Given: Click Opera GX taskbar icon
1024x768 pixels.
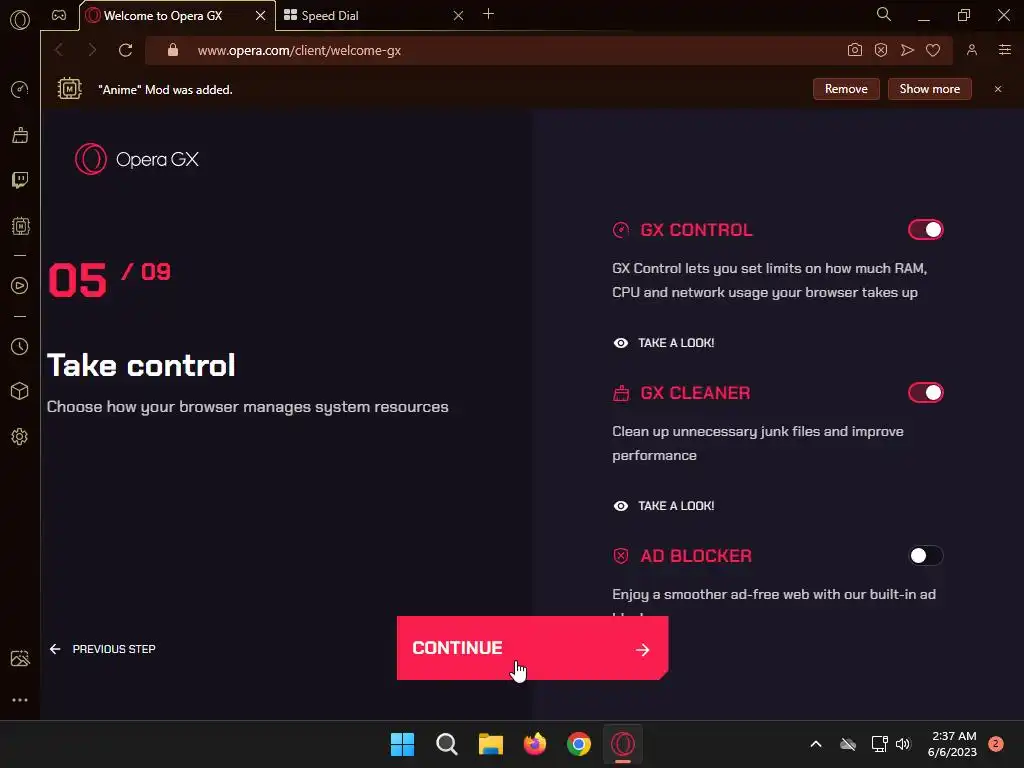Looking at the screenshot, I should click(x=623, y=744).
